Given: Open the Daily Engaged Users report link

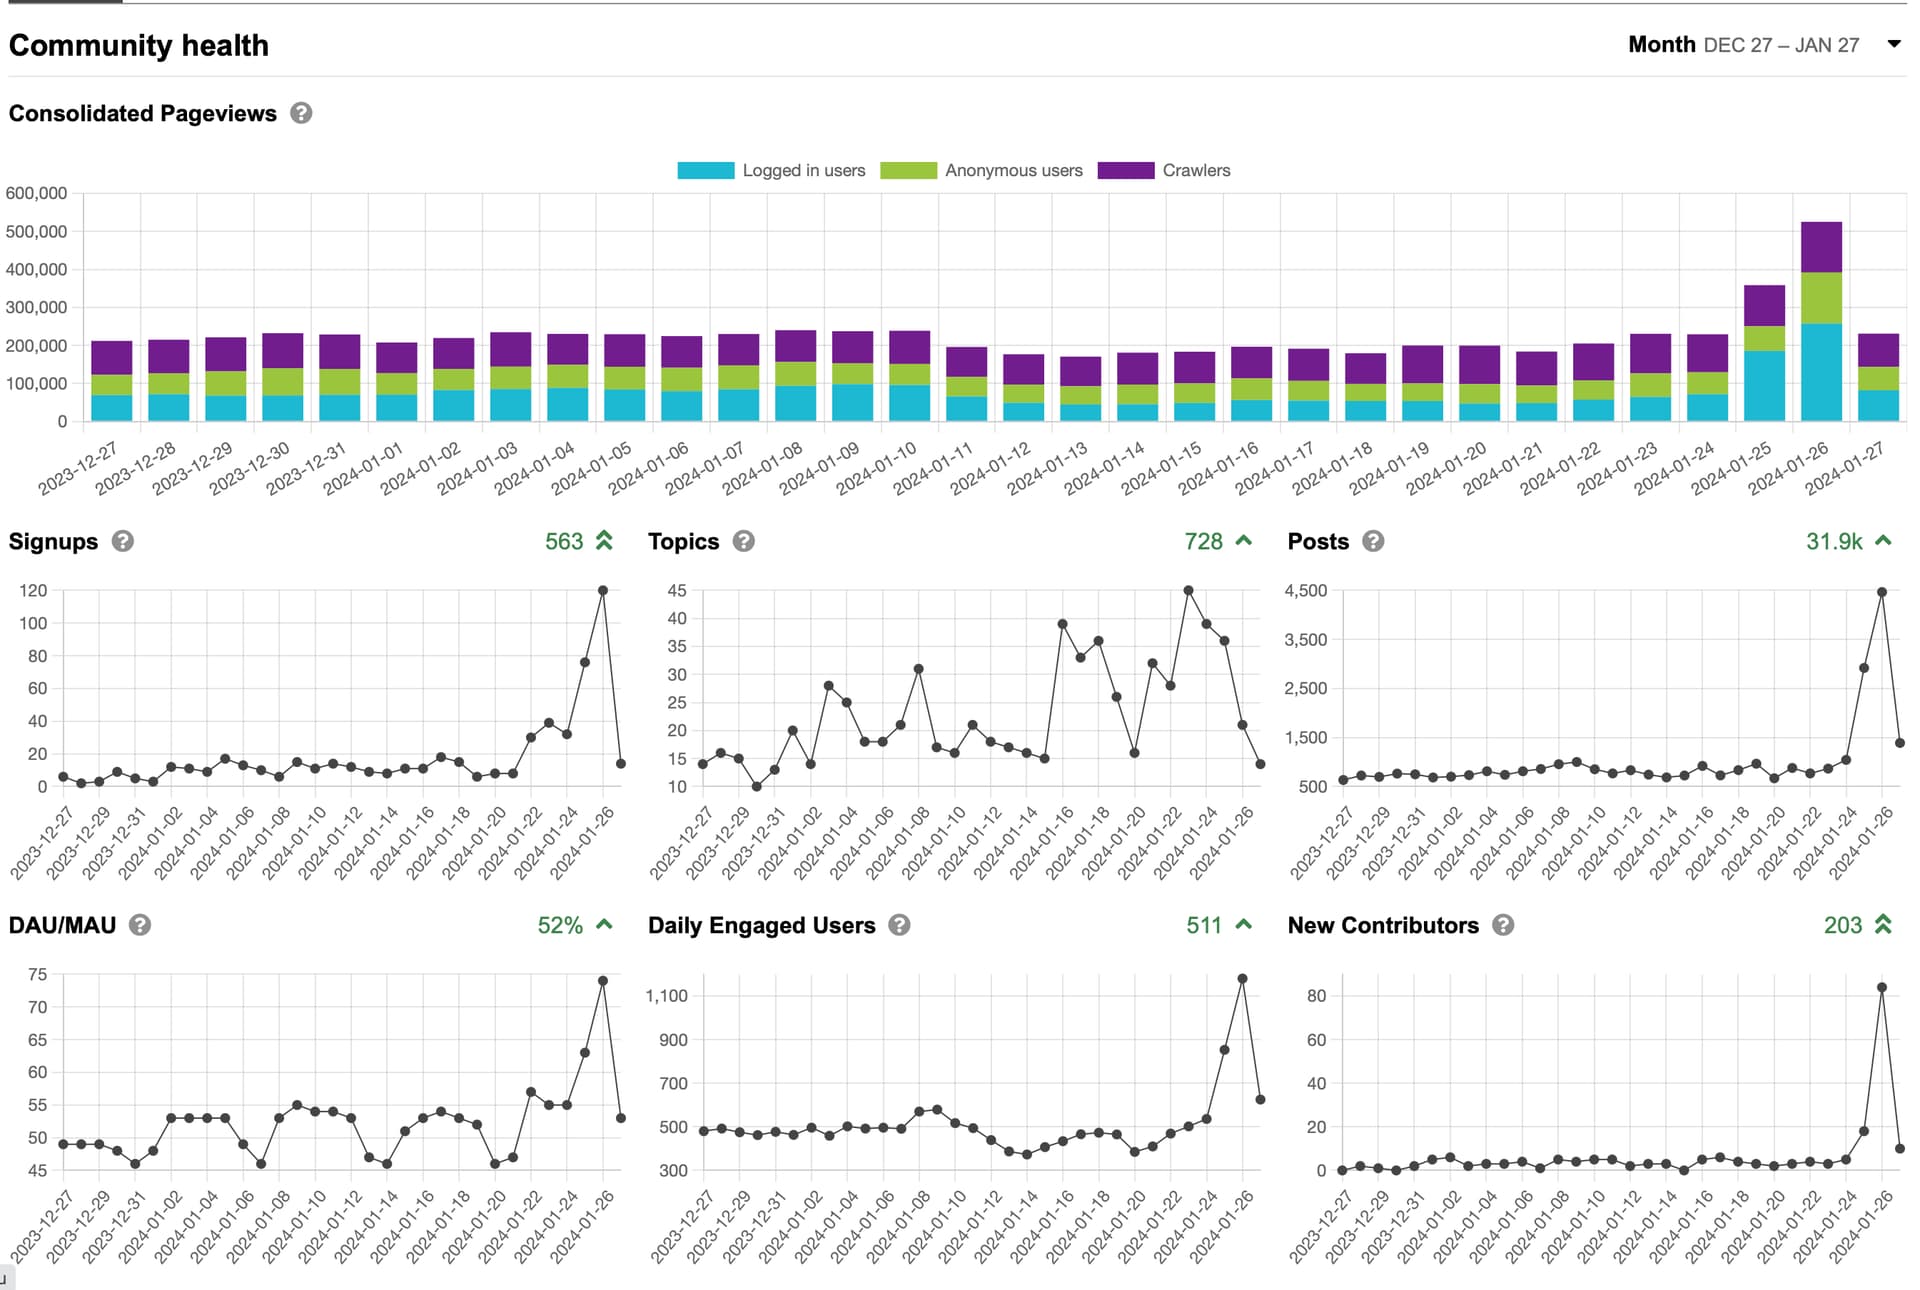Looking at the screenshot, I should click(761, 925).
